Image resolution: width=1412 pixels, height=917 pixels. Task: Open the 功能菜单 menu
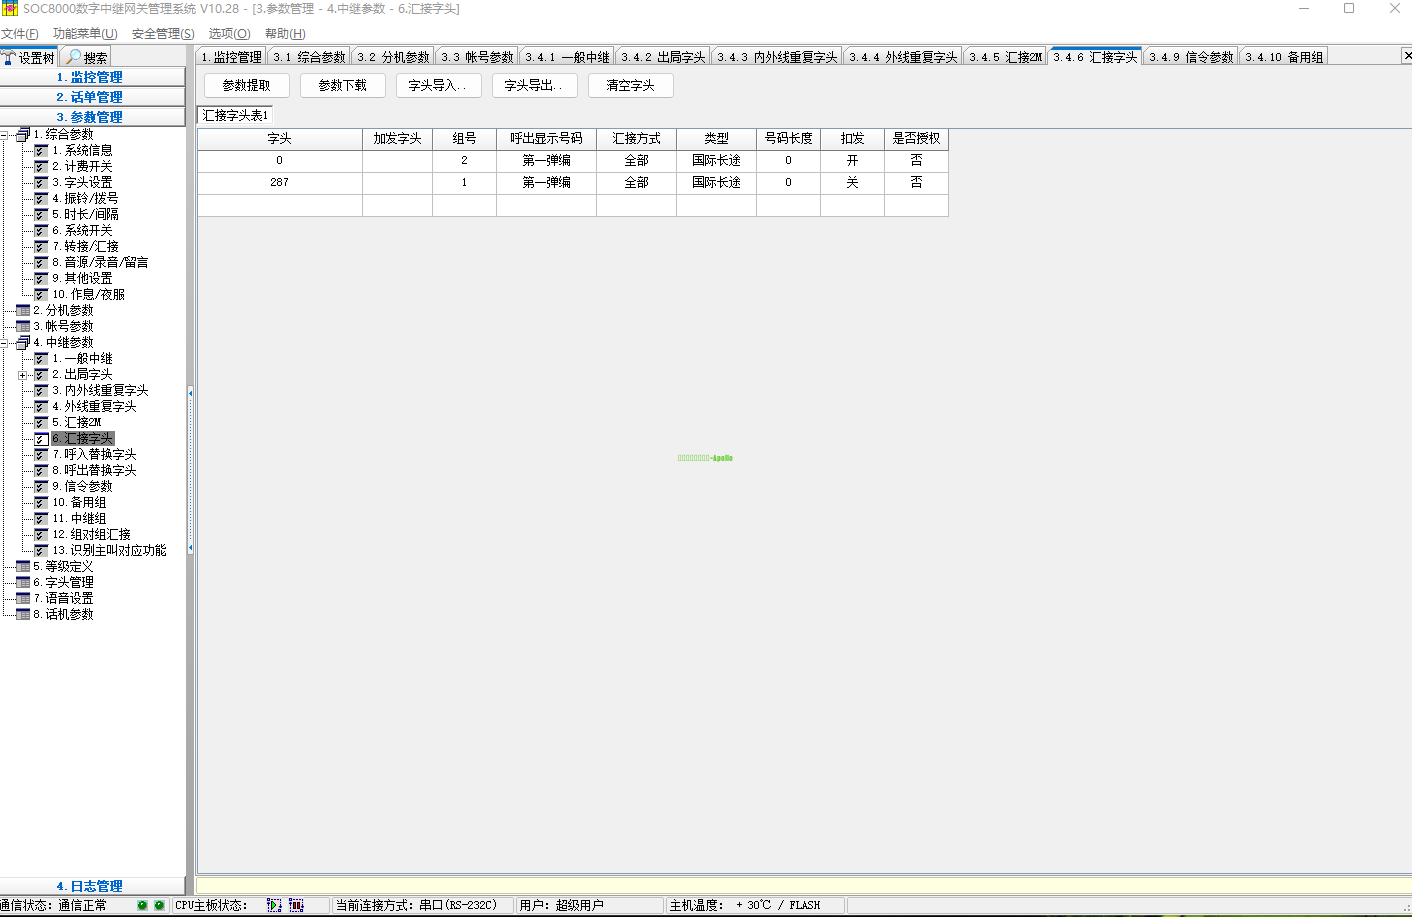click(x=85, y=33)
